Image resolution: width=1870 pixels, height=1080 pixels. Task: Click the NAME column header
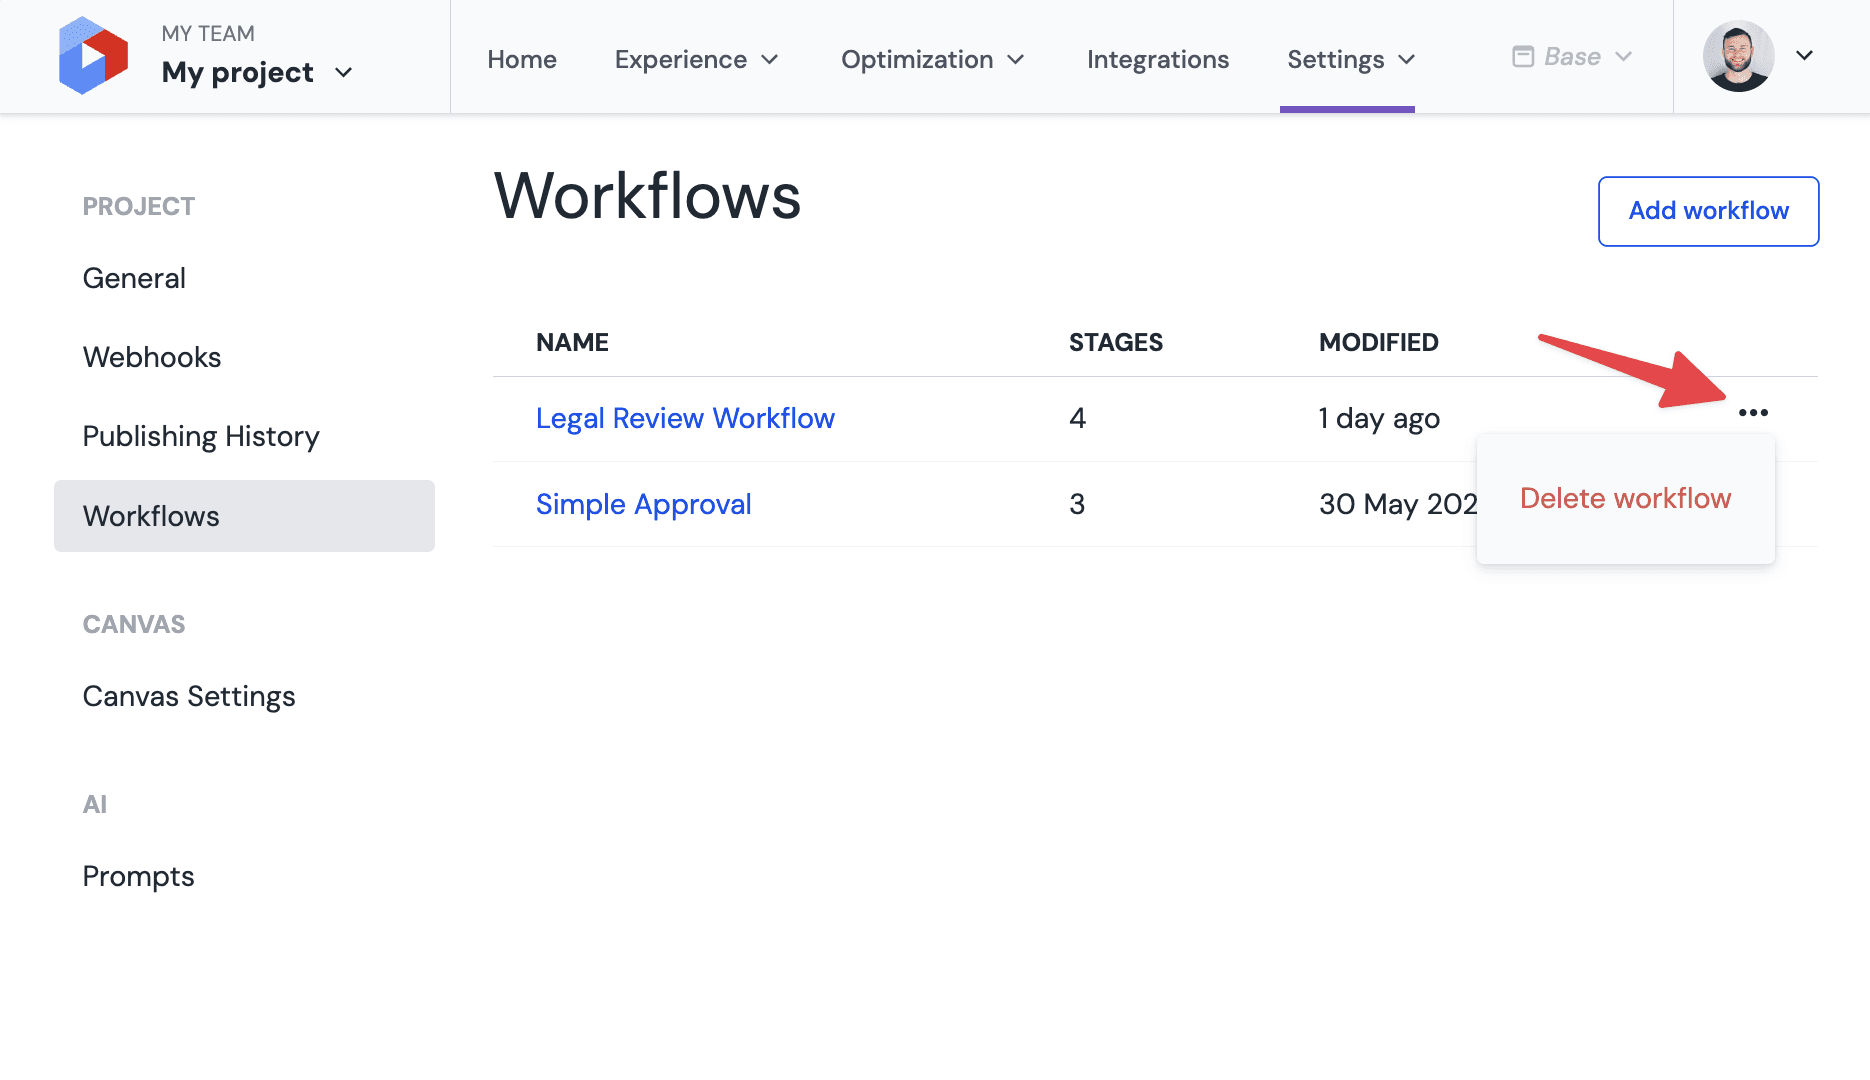pyautogui.click(x=572, y=342)
